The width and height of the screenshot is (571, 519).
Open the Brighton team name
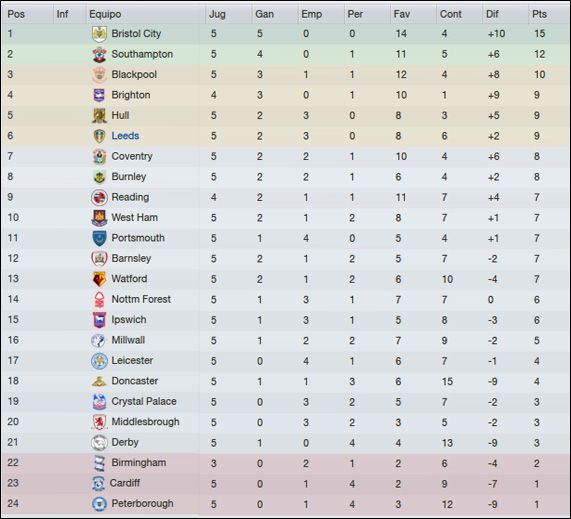[131, 95]
